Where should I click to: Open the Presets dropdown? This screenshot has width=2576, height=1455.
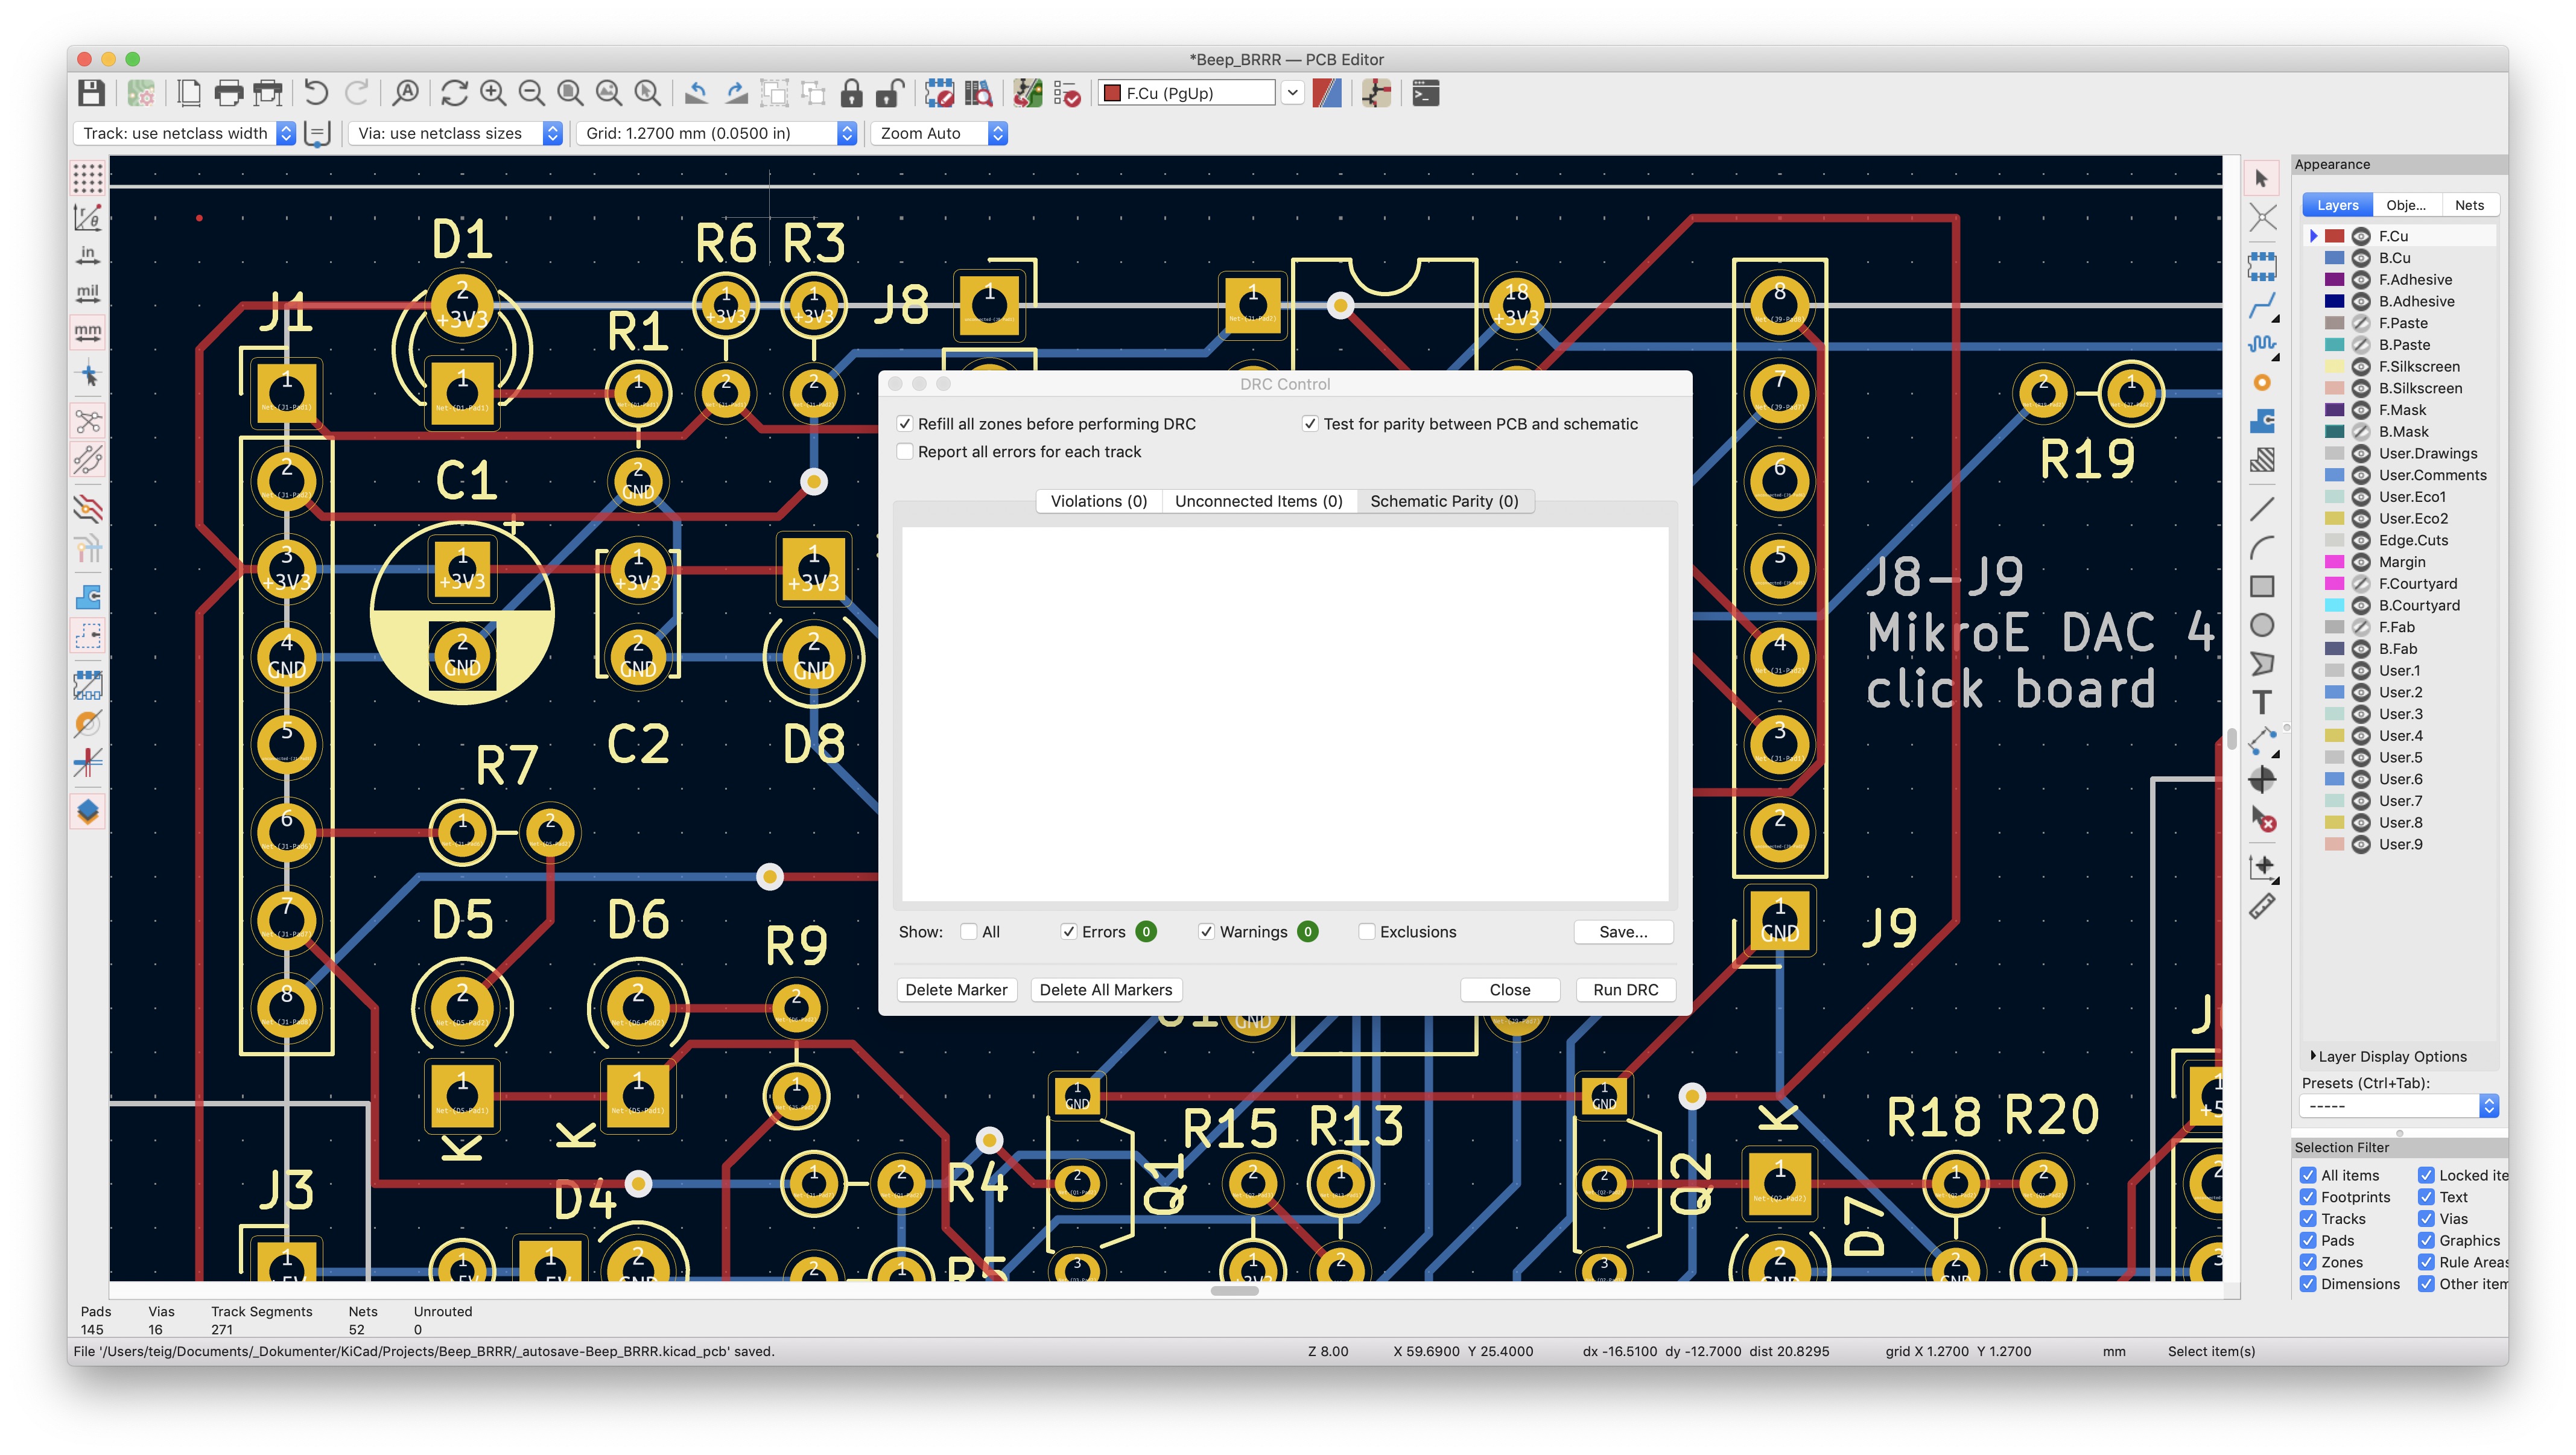[x=2399, y=1106]
